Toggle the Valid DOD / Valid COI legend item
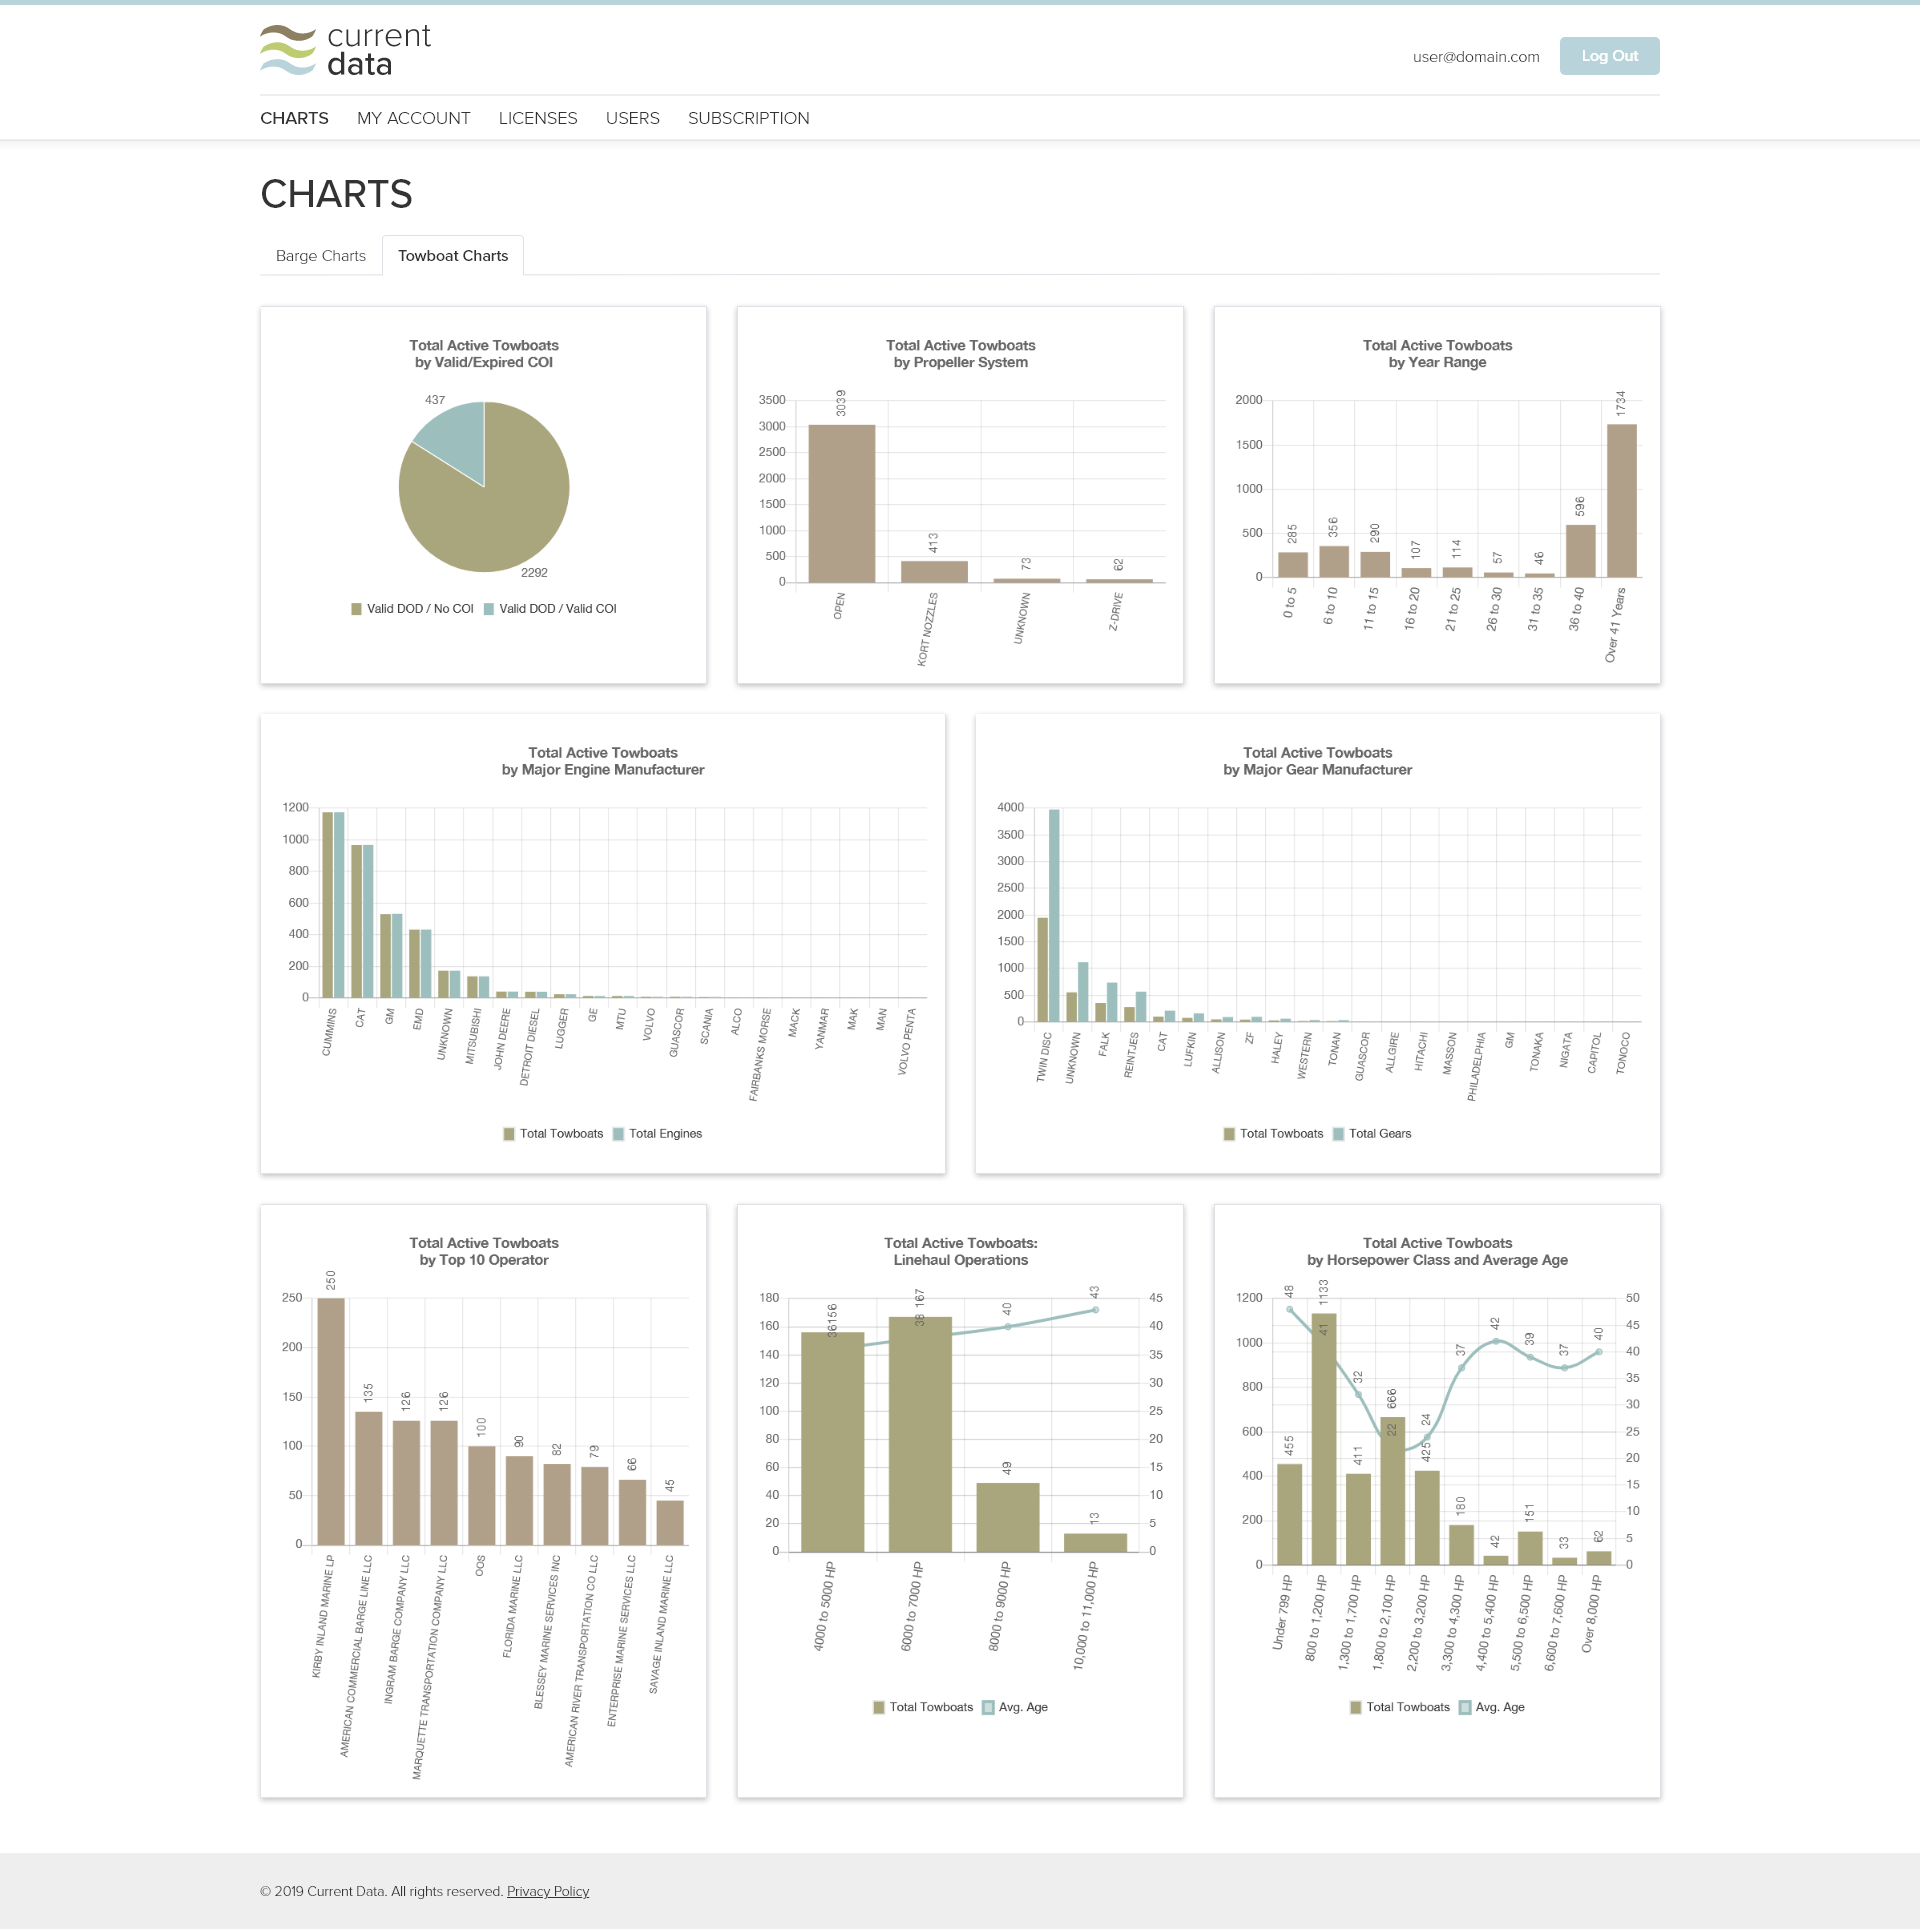1920x1929 pixels. 550,609
